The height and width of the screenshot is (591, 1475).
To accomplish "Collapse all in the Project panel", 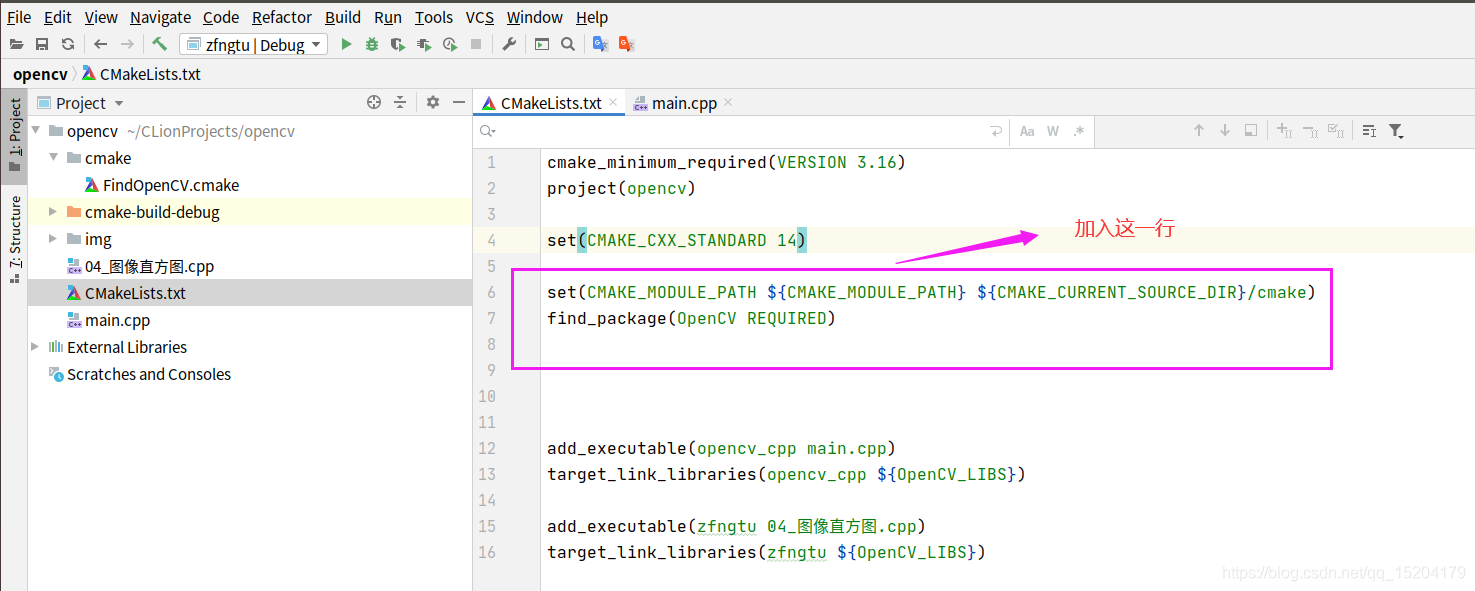I will (400, 102).
